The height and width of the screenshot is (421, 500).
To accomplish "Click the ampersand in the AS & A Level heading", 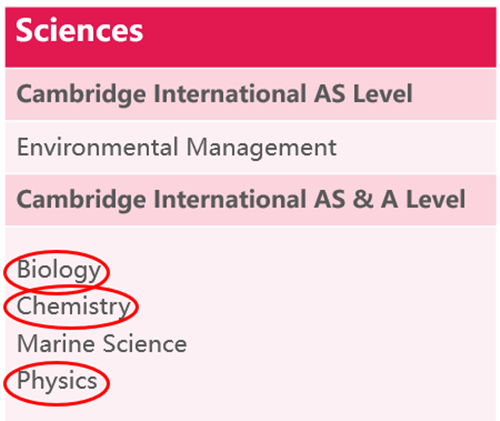I will tap(363, 199).
